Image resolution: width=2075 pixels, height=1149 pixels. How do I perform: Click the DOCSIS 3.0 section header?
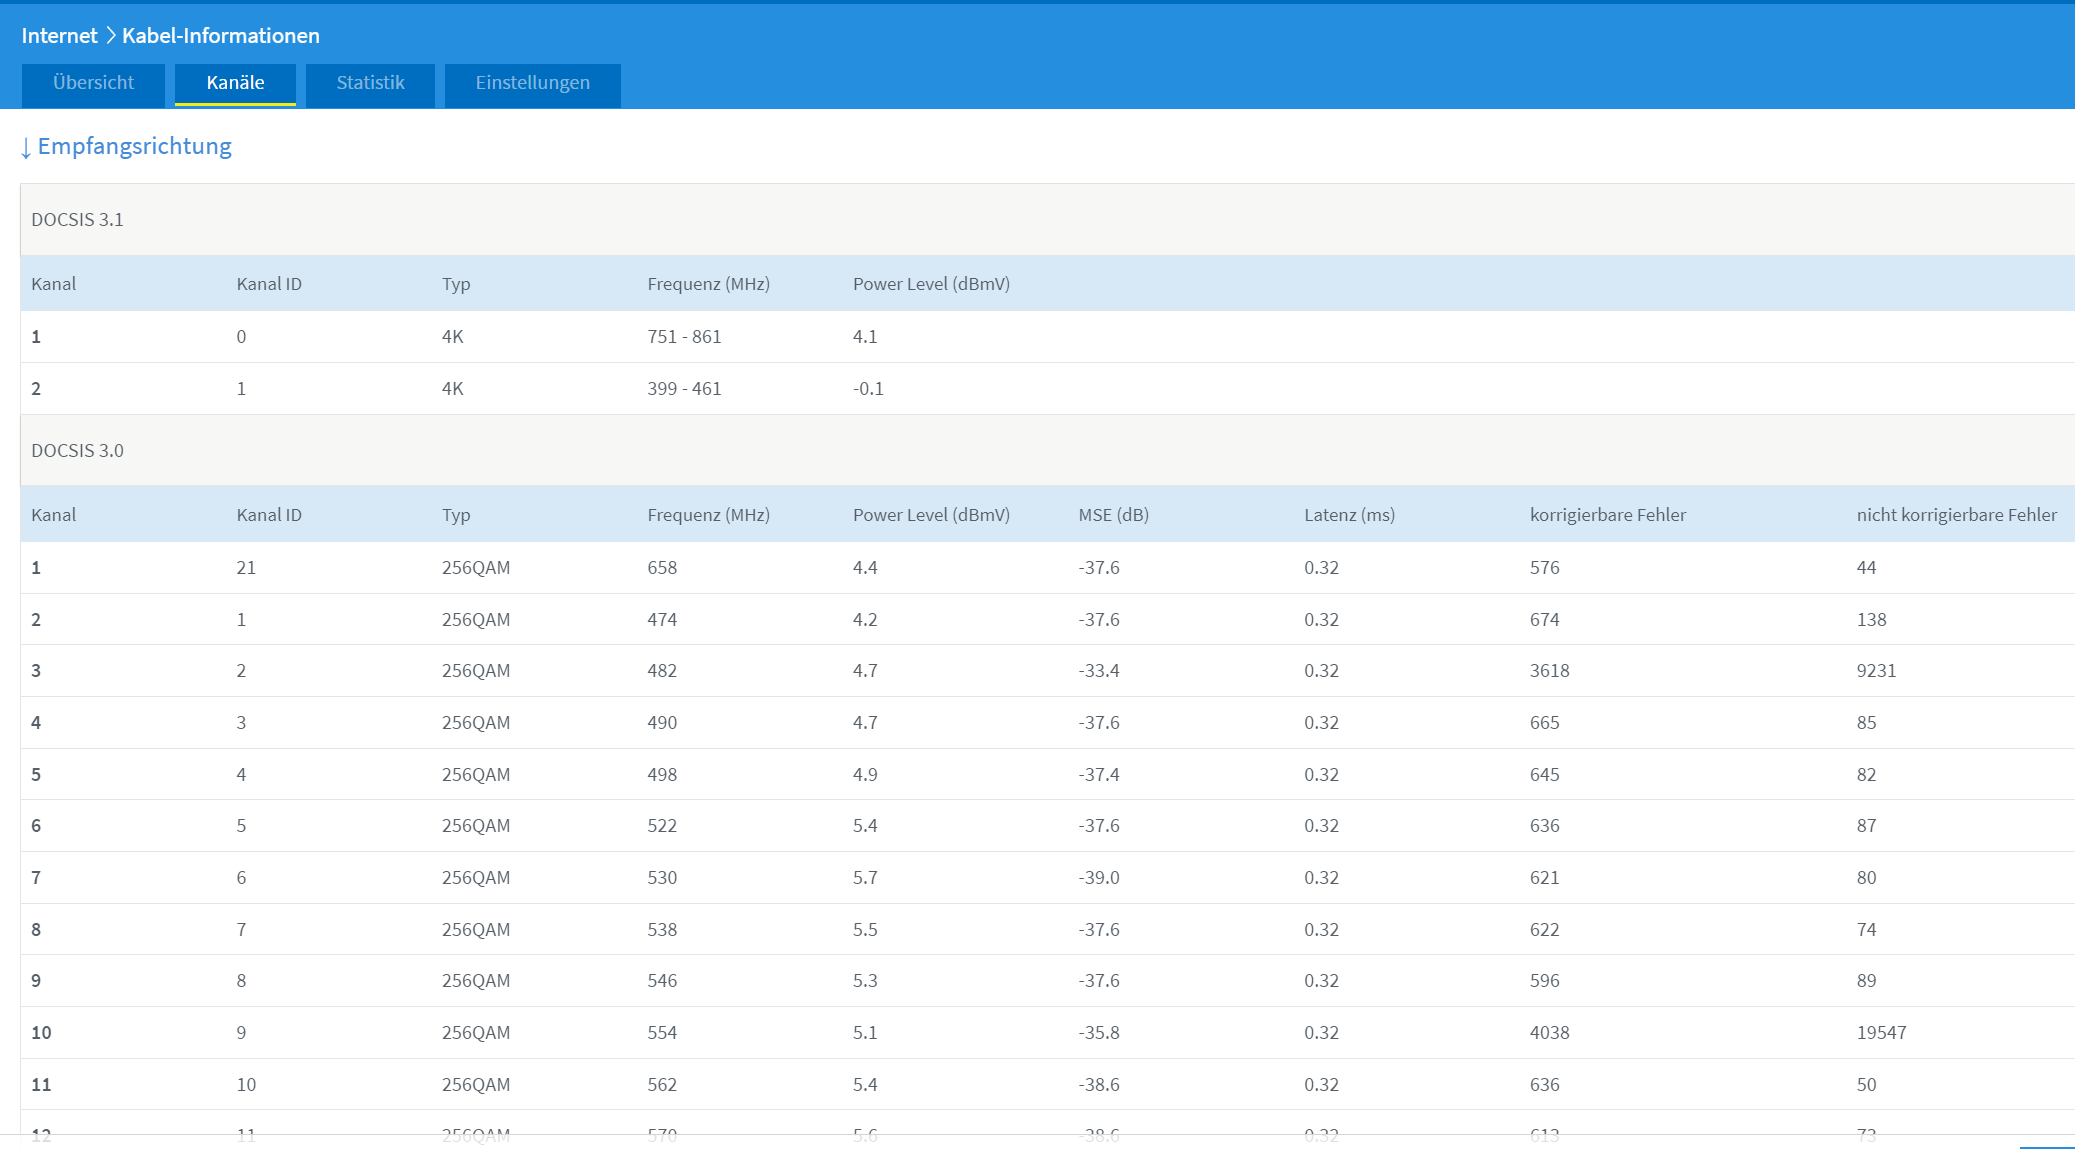[77, 451]
